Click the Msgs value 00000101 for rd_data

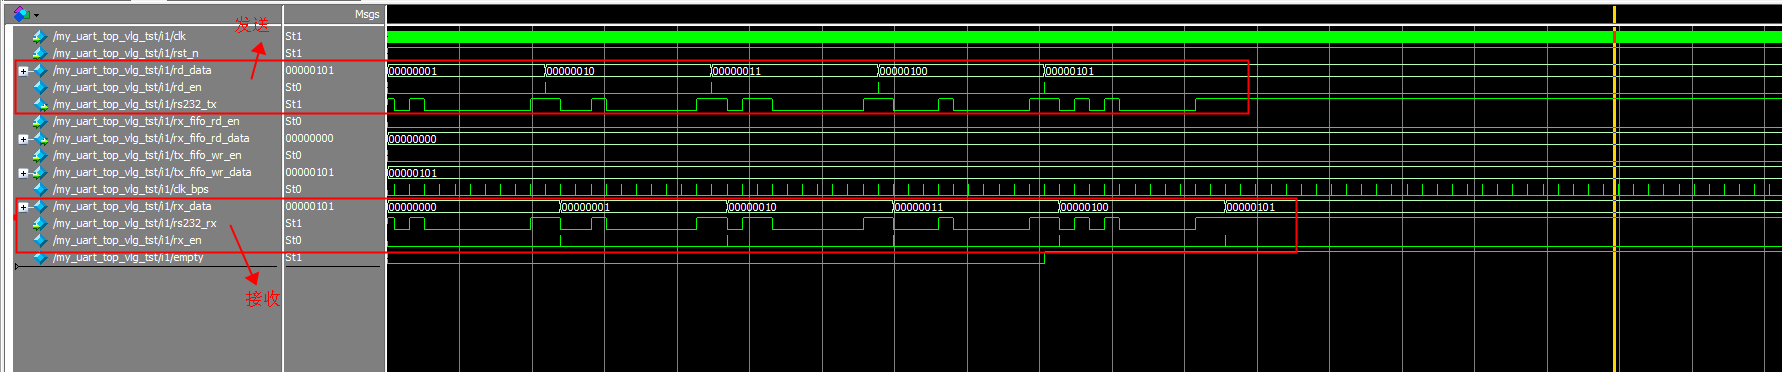pos(310,70)
